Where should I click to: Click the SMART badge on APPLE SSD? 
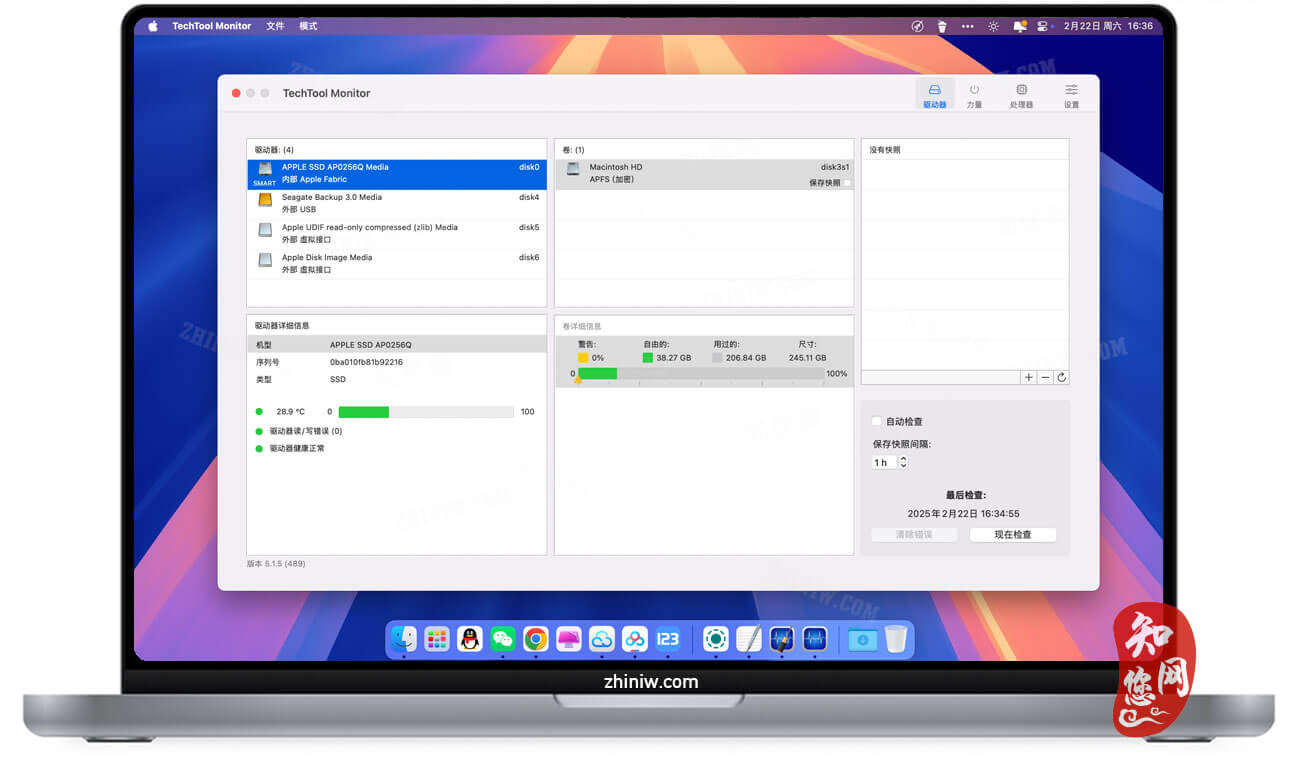click(264, 181)
